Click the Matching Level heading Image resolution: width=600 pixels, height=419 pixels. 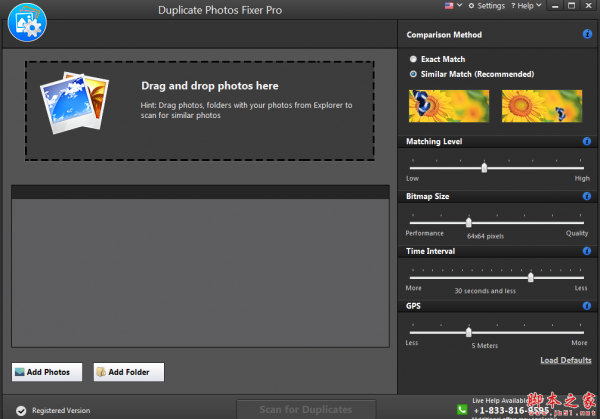434,141
